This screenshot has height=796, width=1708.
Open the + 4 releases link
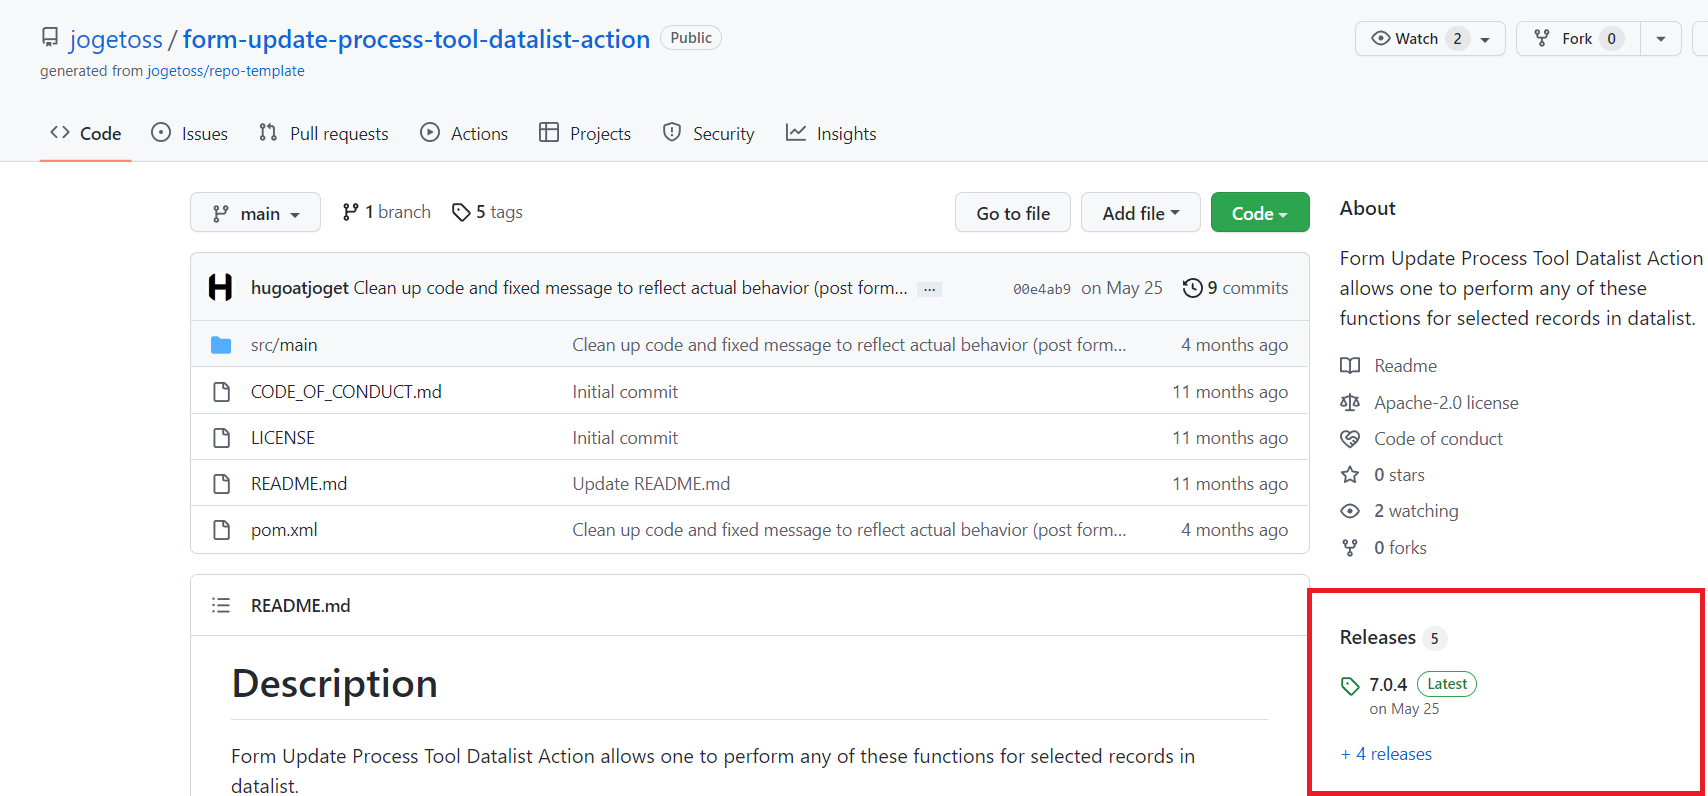pos(1386,754)
